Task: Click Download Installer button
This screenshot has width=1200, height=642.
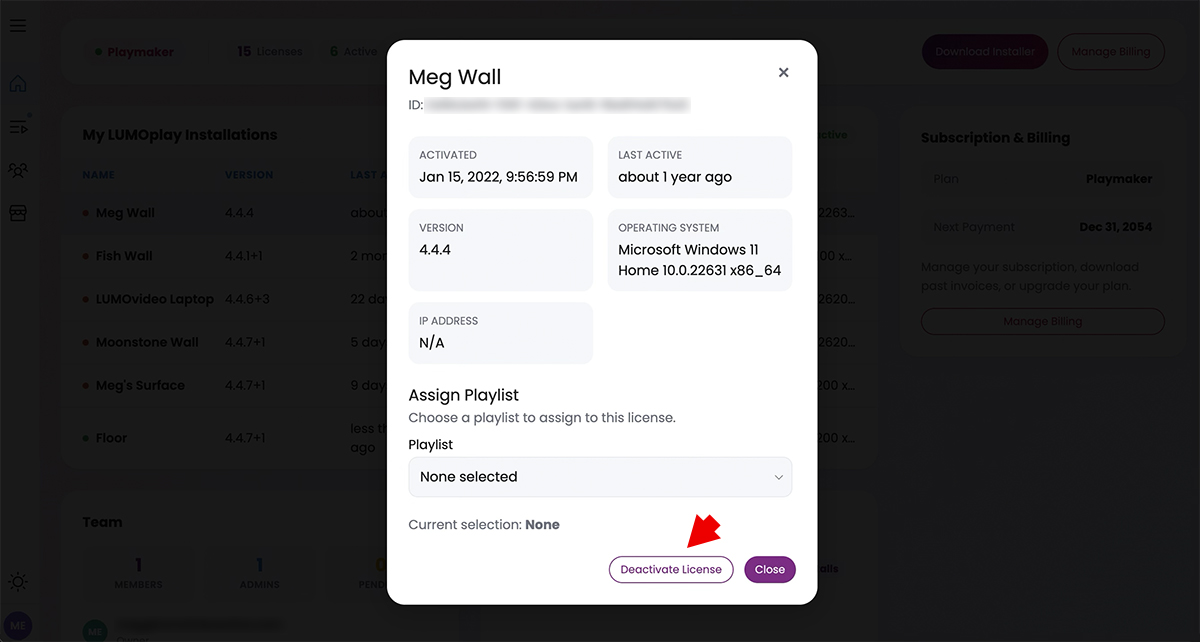Action: pyautogui.click(x=985, y=52)
